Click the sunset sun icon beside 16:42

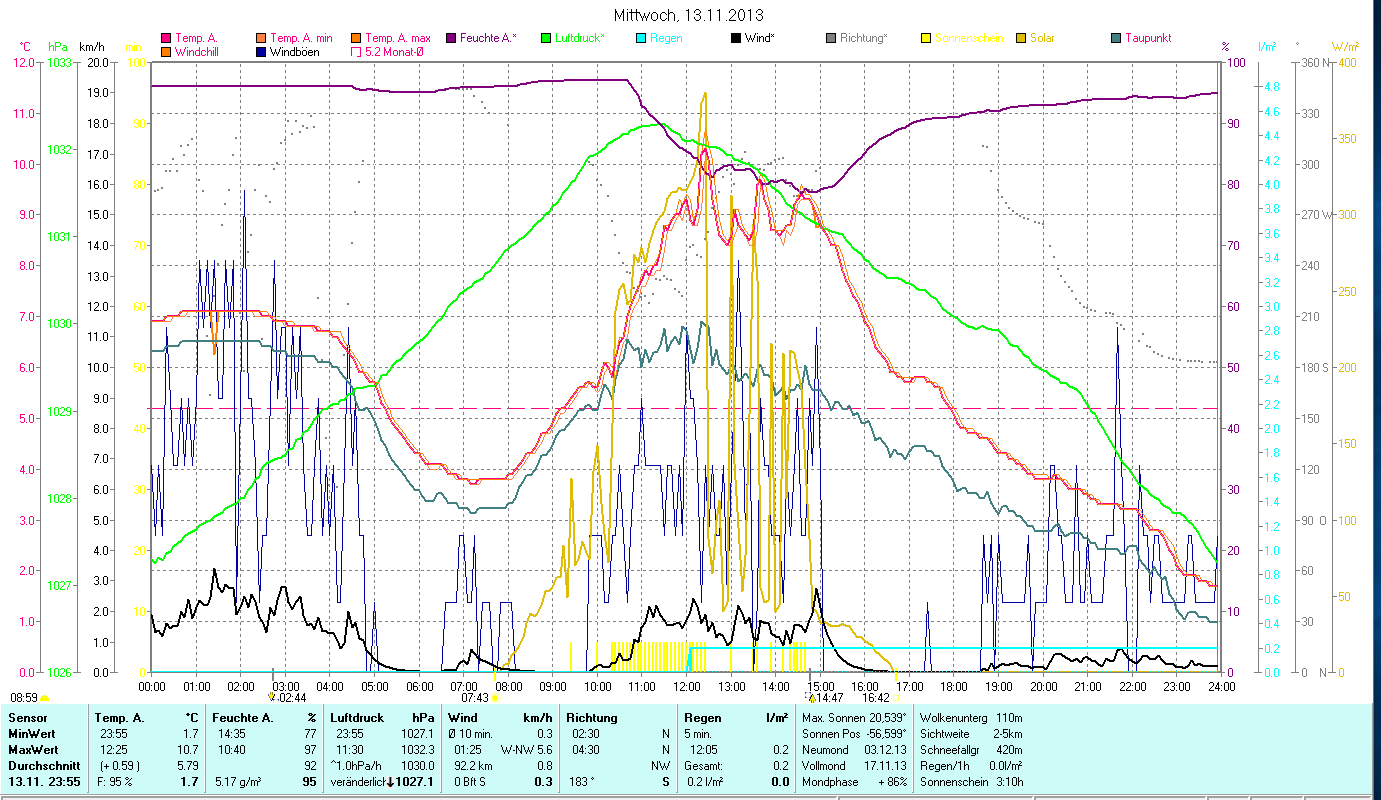point(896,698)
